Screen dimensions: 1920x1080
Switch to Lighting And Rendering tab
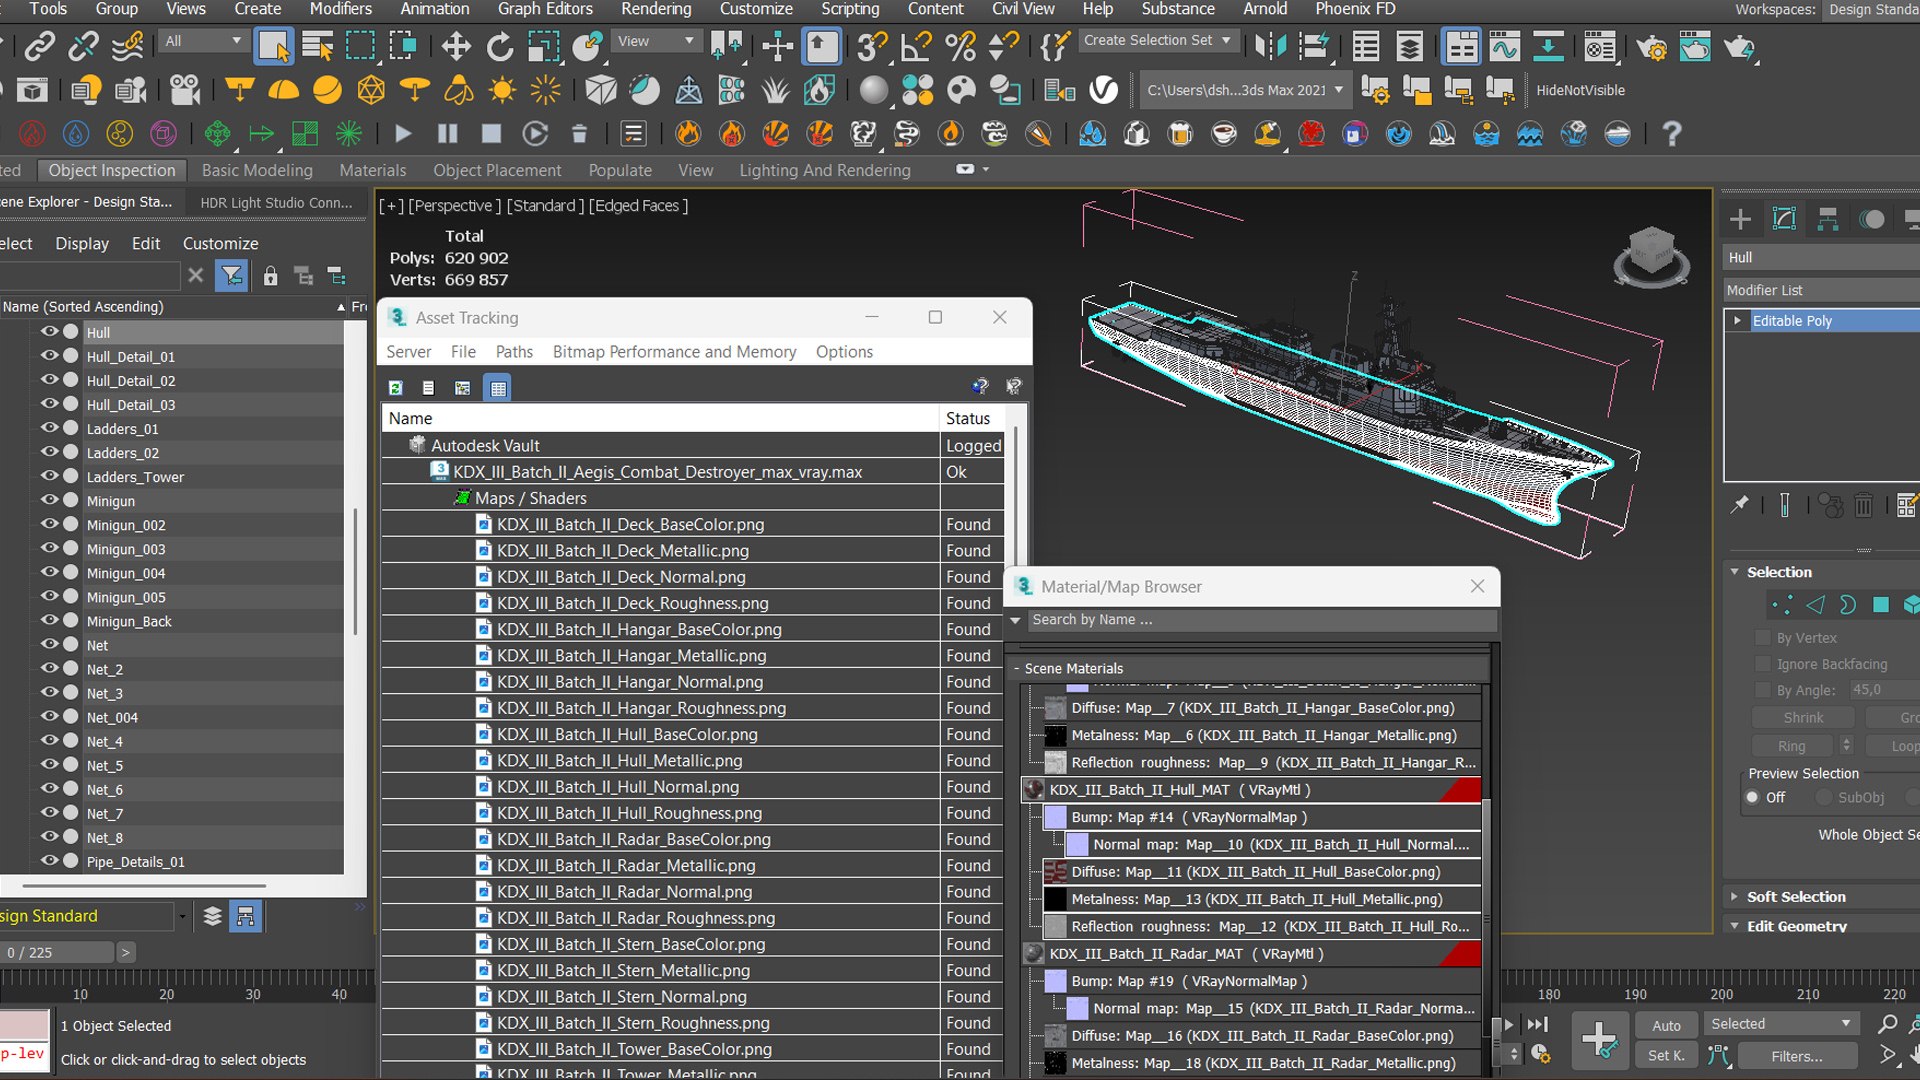(x=825, y=170)
